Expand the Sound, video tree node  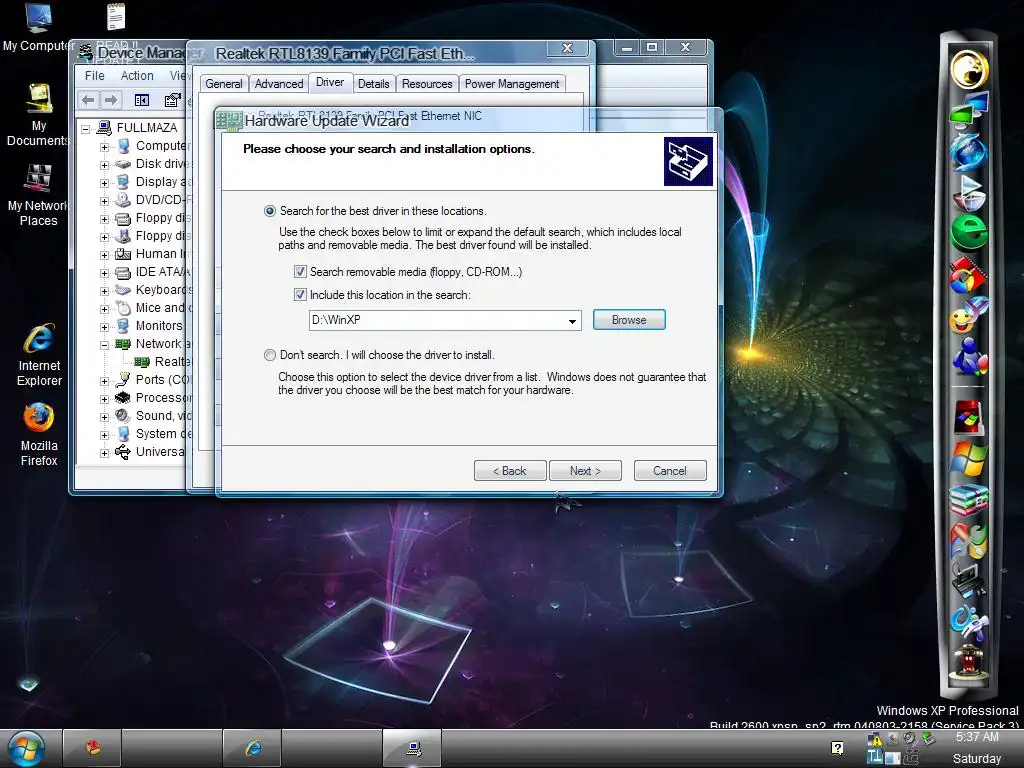pyautogui.click(x=104, y=417)
